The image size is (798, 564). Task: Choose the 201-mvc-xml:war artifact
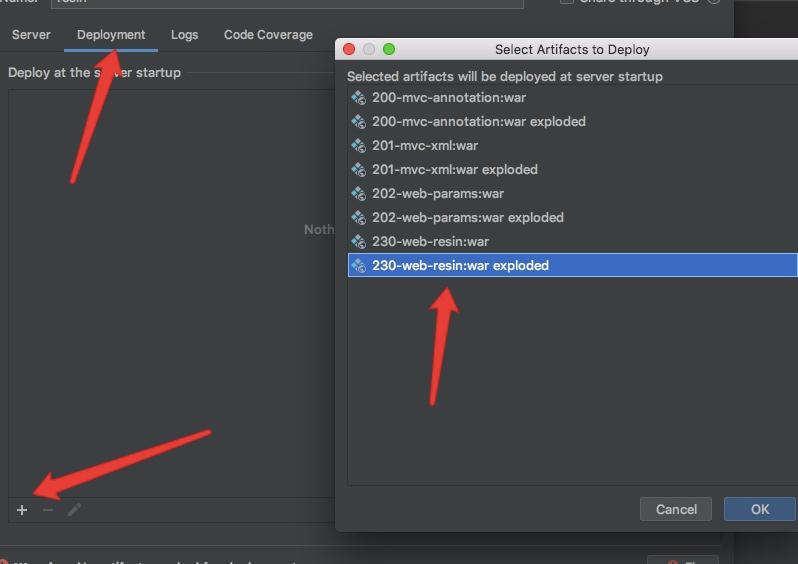click(424, 146)
